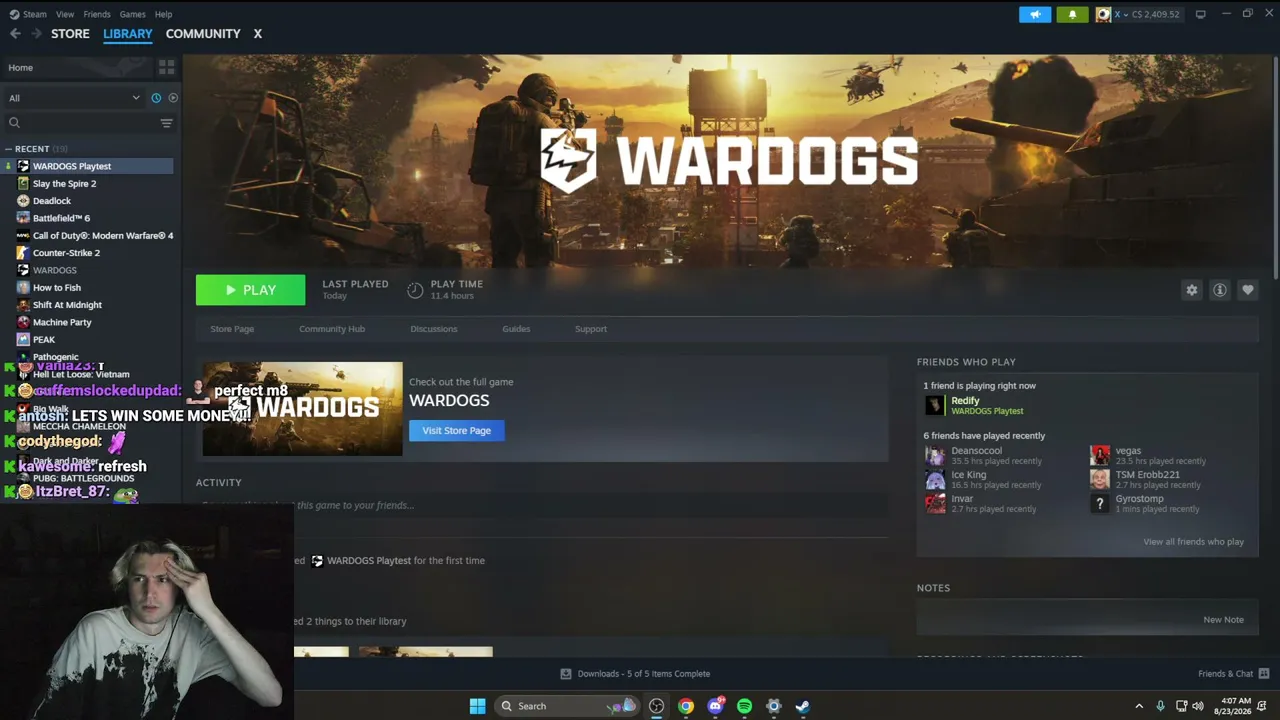Open Steam notifications bell
Screen dimensions: 1280x720
pyautogui.click(x=1072, y=14)
